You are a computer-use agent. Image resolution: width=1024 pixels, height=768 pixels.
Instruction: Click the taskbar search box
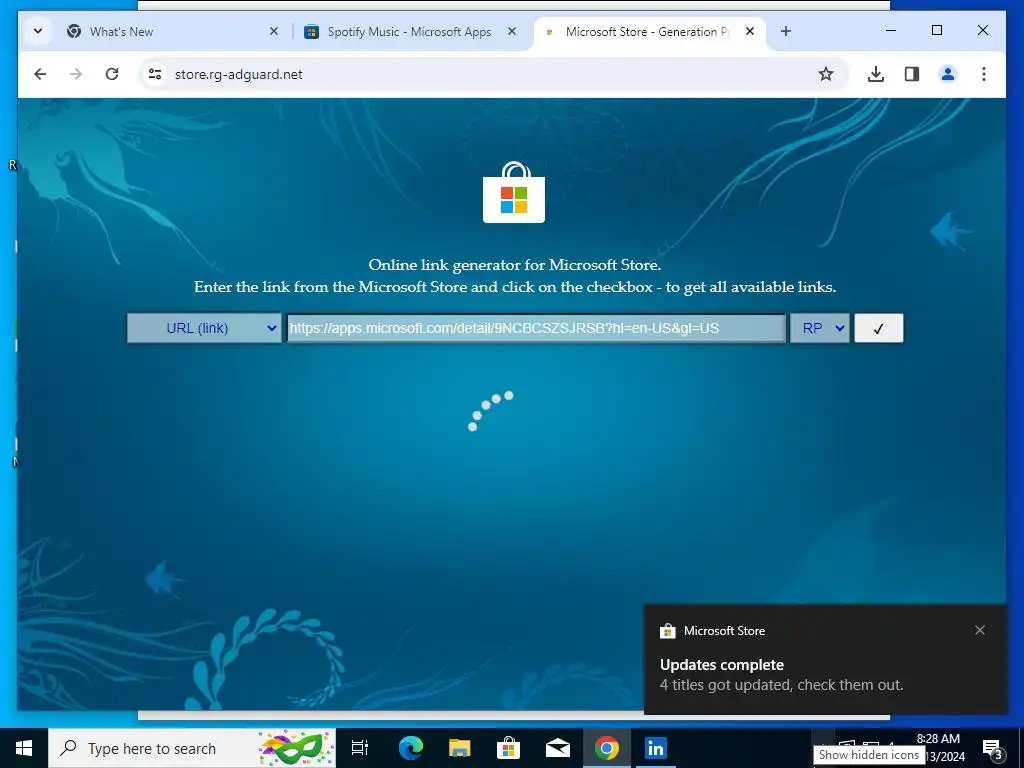click(x=192, y=748)
